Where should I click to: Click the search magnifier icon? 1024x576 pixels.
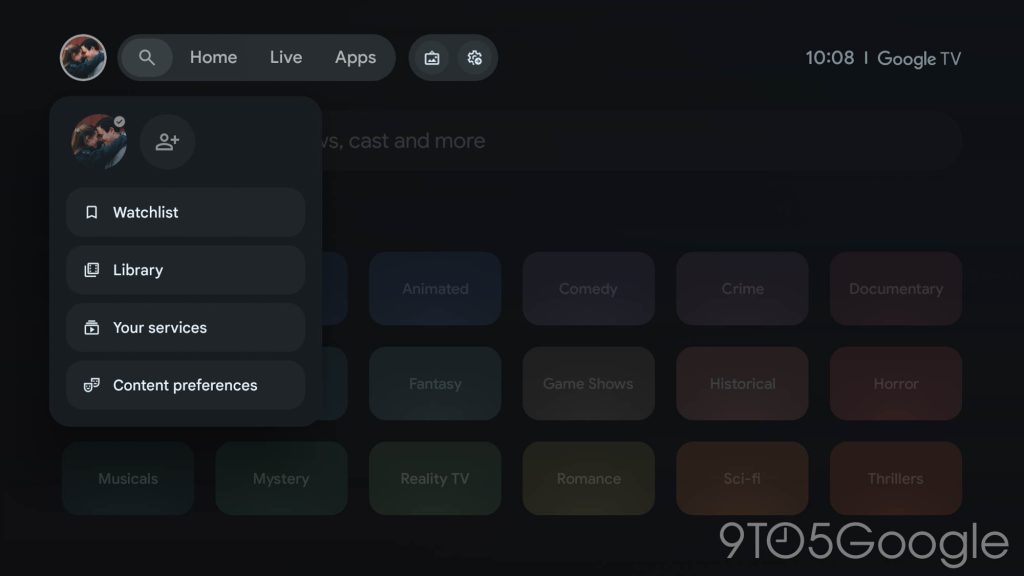(x=147, y=58)
